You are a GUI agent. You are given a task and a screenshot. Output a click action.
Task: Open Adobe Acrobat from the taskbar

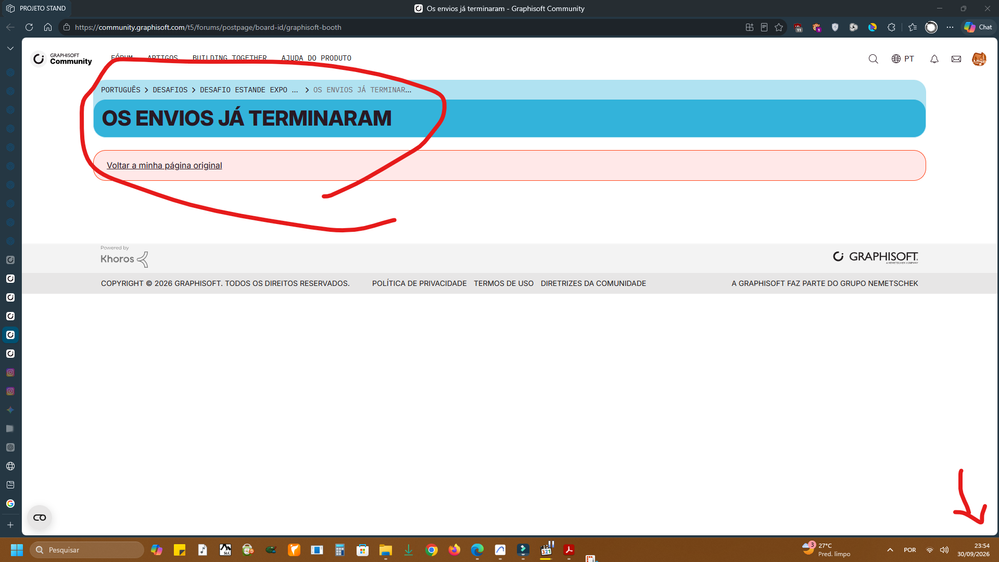[x=569, y=550]
